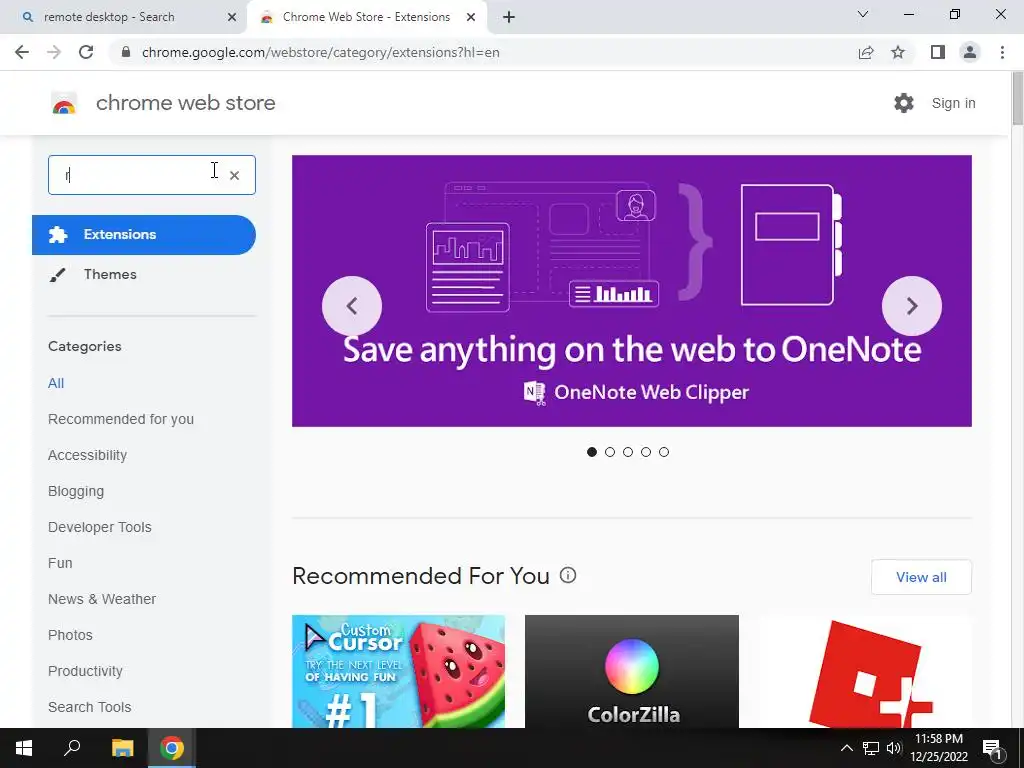Open the Custom Cursor extension card
Viewport: 1024px width, 768px height.
(x=398, y=671)
